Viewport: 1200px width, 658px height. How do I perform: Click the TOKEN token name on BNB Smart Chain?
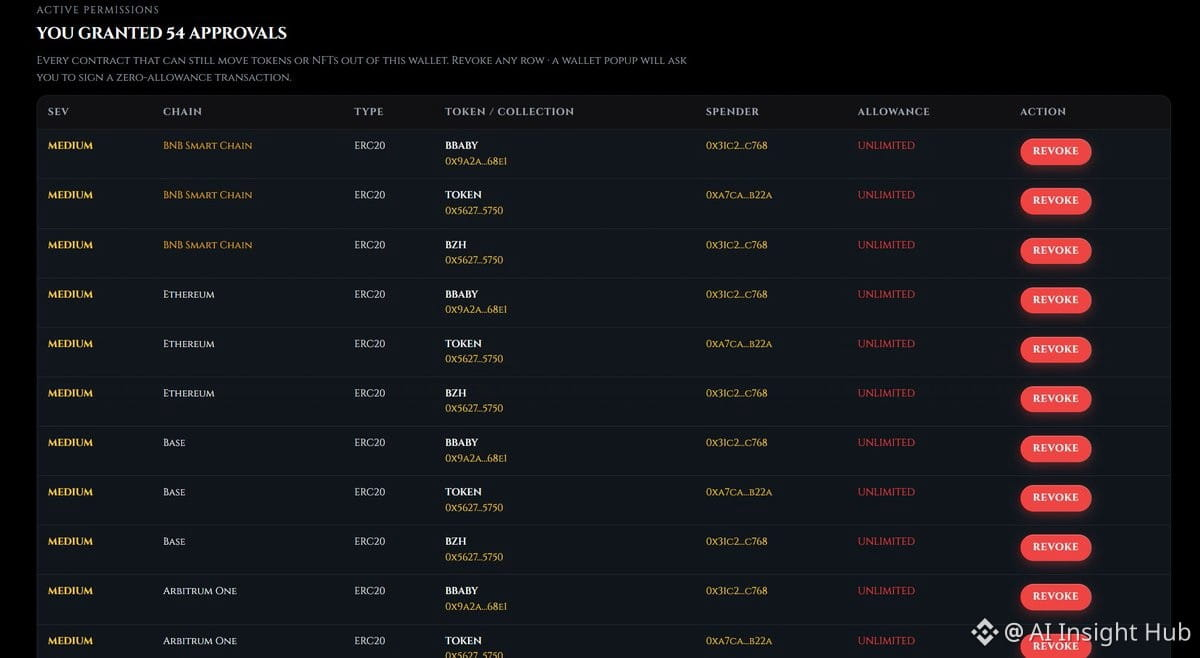pyautogui.click(x=463, y=195)
